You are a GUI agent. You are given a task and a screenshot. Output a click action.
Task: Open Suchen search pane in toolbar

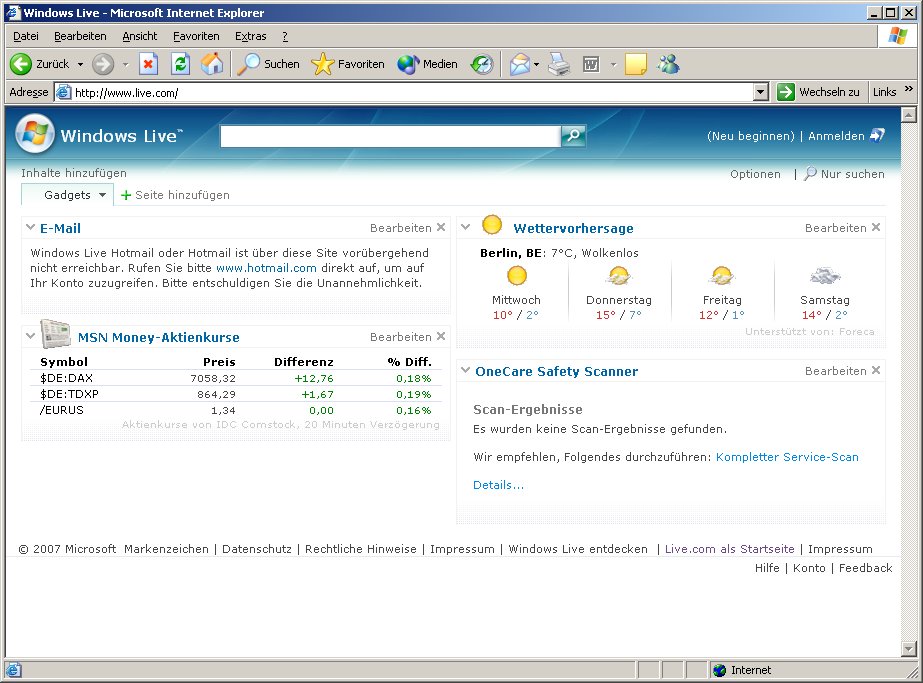point(268,64)
